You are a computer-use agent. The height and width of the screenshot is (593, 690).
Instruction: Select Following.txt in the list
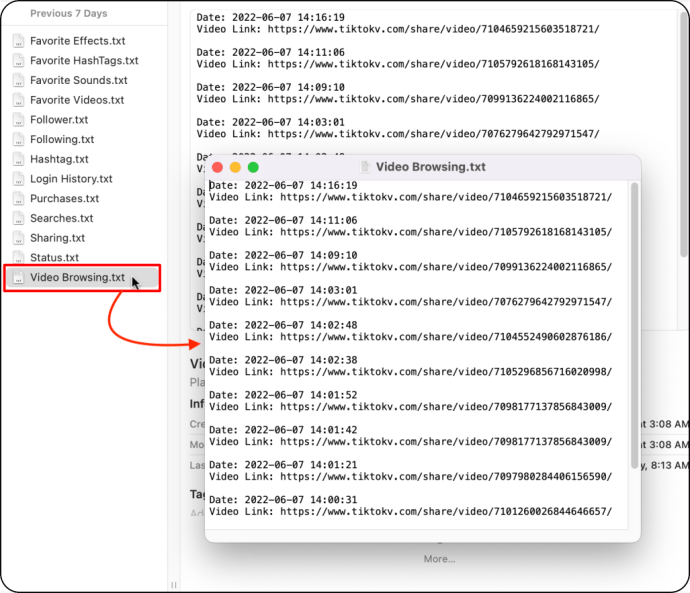pyautogui.click(x=62, y=139)
